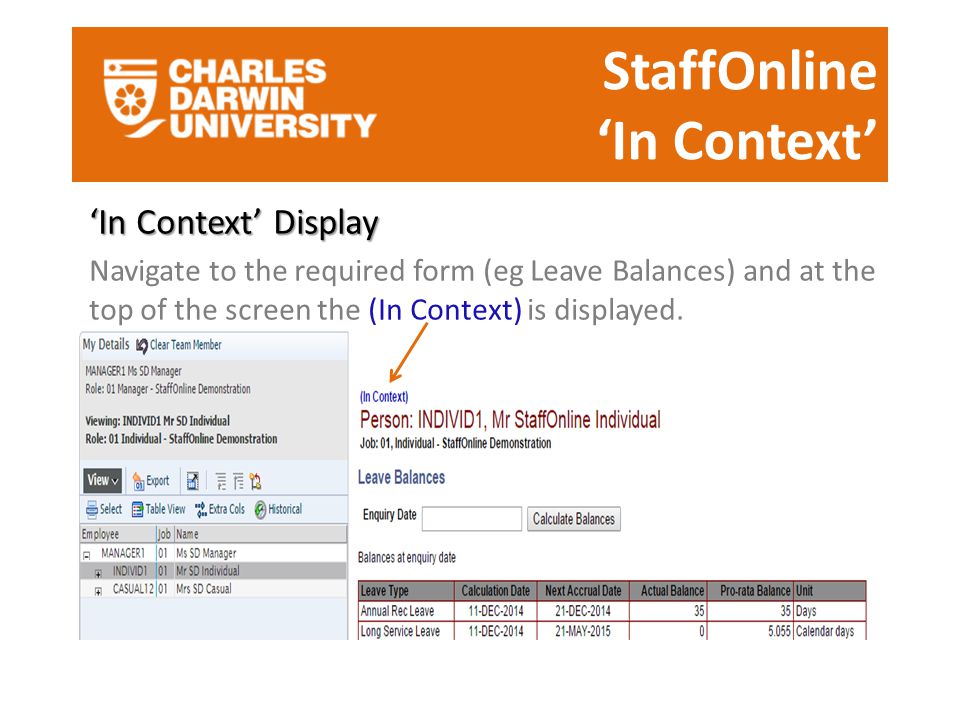Click the Clear Team Member undo icon
Screen dimensions: 960x720
(141, 346)
